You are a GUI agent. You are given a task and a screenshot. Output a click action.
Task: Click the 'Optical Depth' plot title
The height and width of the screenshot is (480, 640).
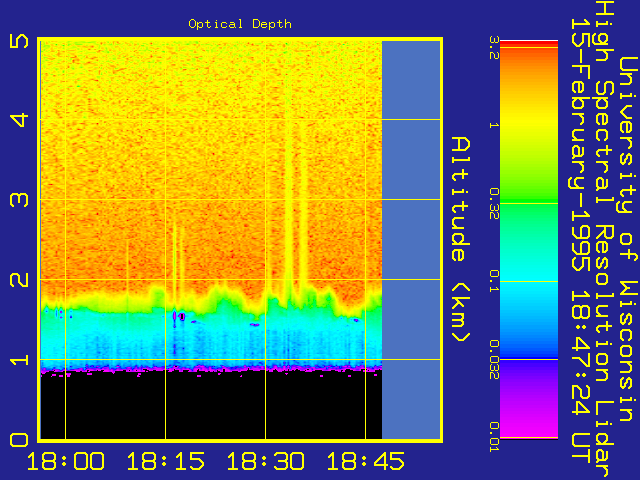click(240, 24)
